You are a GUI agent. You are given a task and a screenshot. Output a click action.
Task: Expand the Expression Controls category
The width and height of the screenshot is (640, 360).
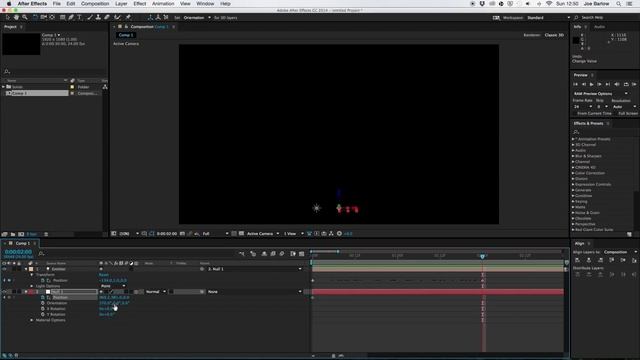click(x=573, y=184)
